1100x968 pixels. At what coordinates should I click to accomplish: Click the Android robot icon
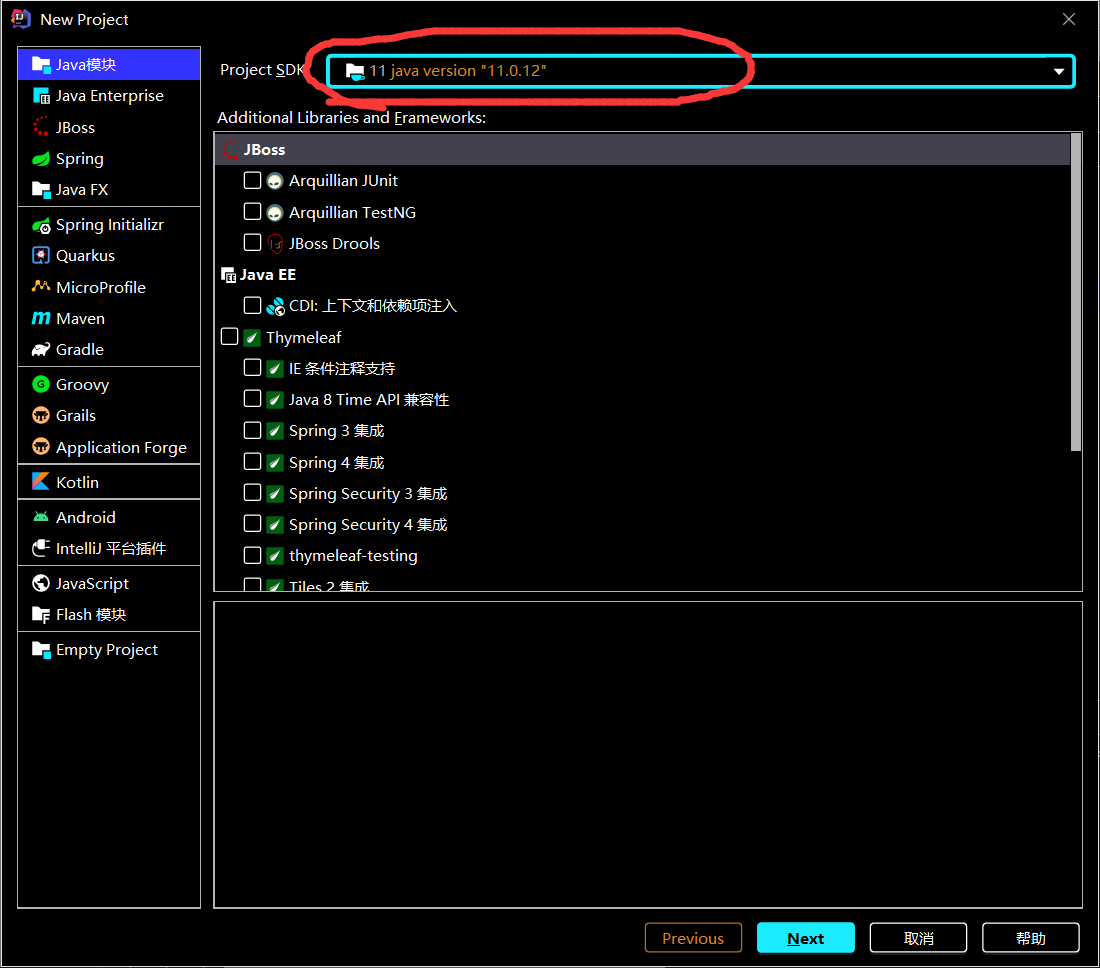[x=41, y=517]
